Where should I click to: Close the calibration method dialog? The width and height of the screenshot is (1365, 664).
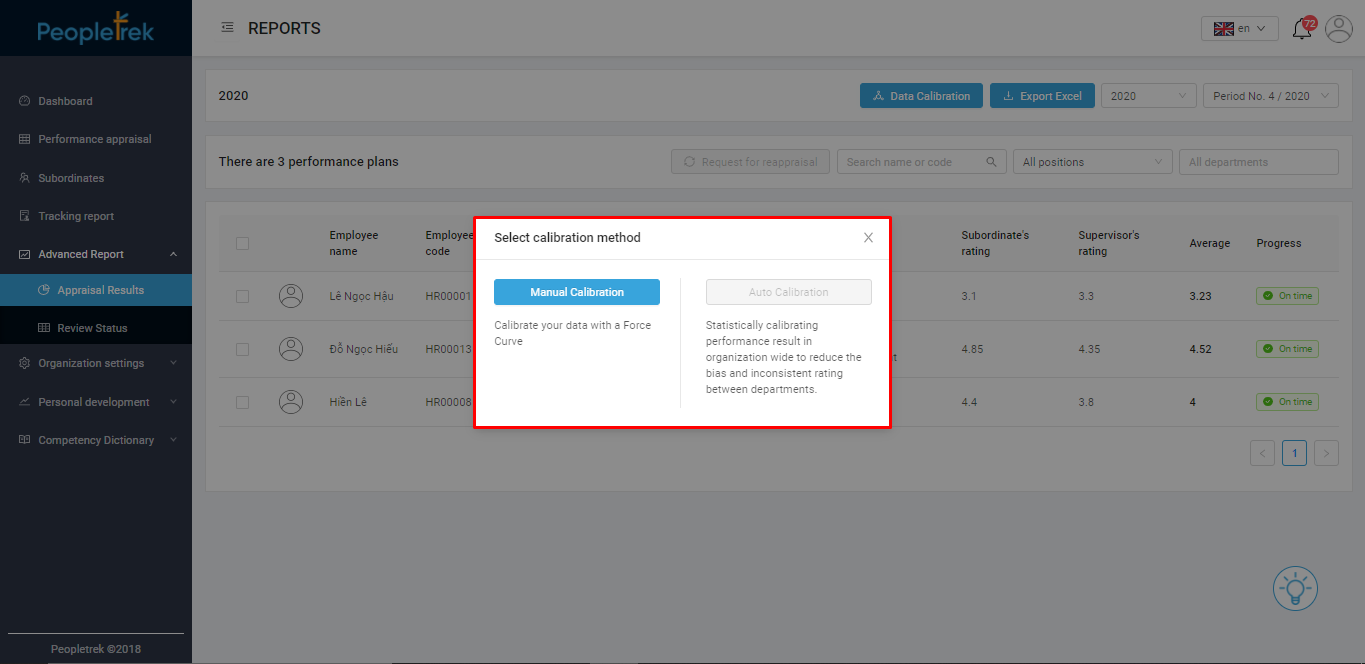(x=868, y=238)
